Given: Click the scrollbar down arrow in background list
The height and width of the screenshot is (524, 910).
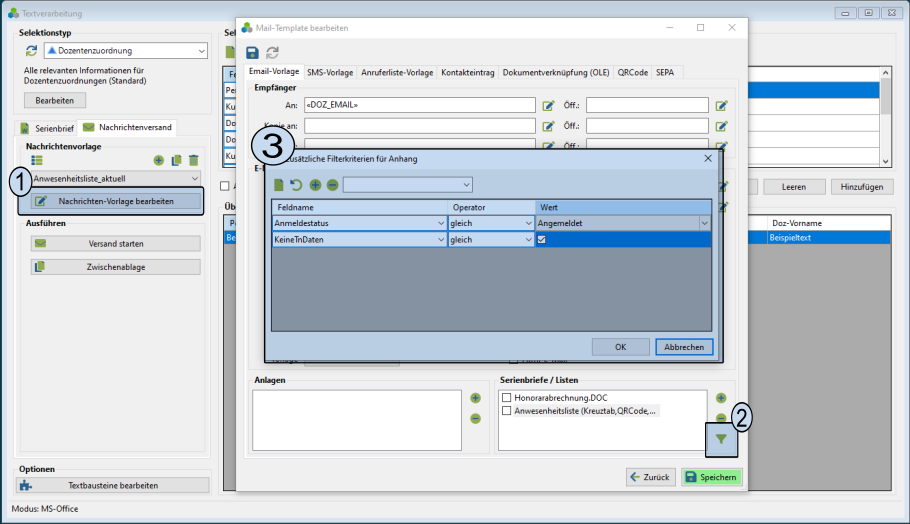Looking at the screenshot, I should tap(885, 162).
